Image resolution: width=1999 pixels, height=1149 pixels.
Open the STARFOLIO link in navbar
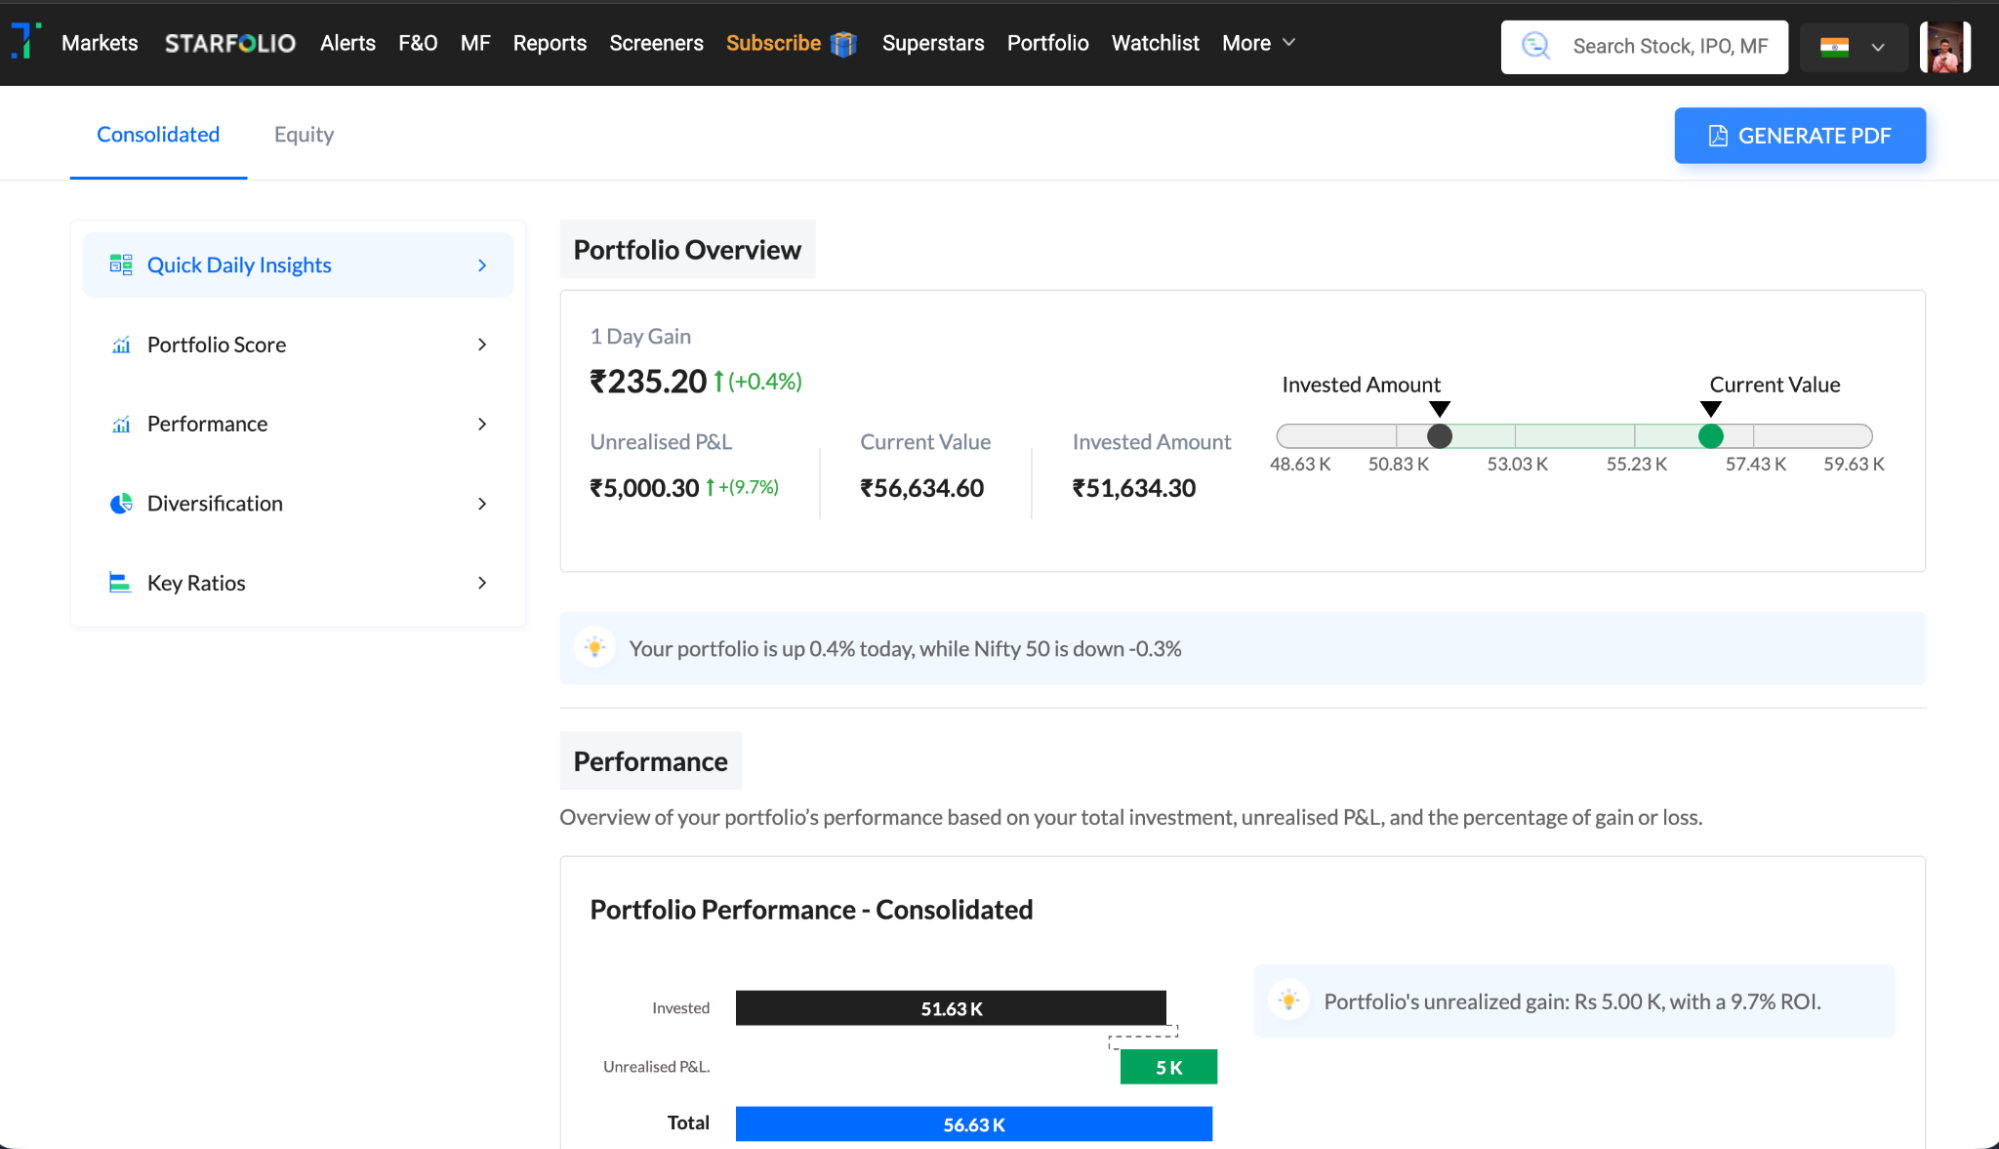(x=230, y=43)
